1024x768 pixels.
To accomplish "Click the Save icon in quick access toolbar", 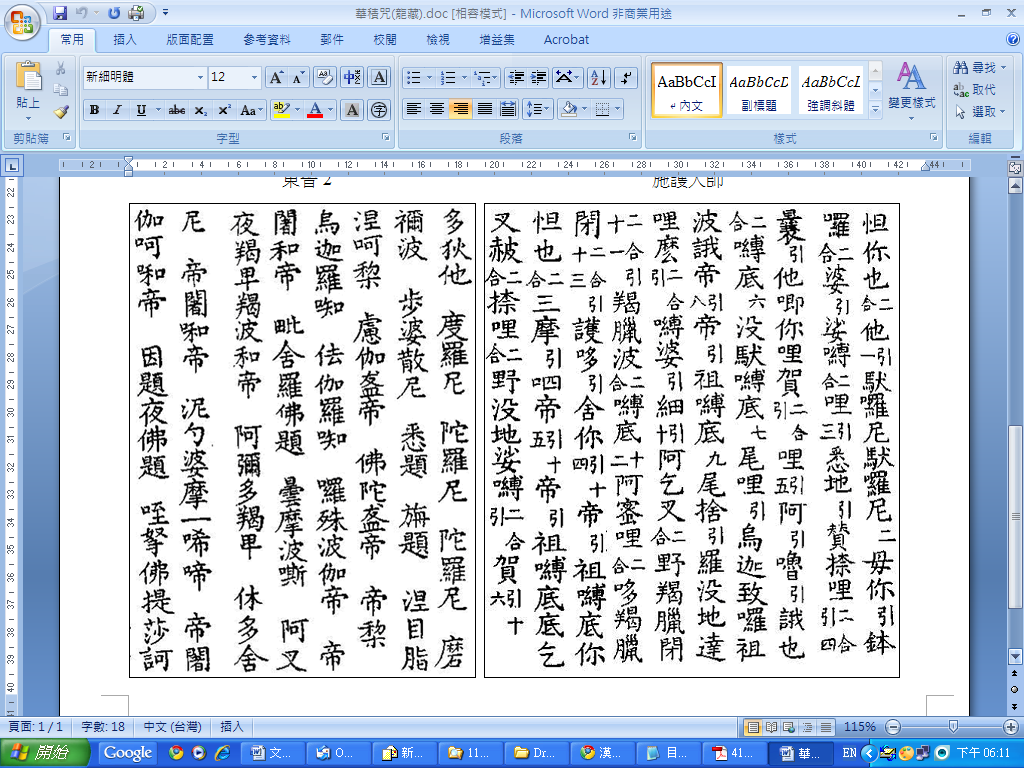I will (61, 13).
